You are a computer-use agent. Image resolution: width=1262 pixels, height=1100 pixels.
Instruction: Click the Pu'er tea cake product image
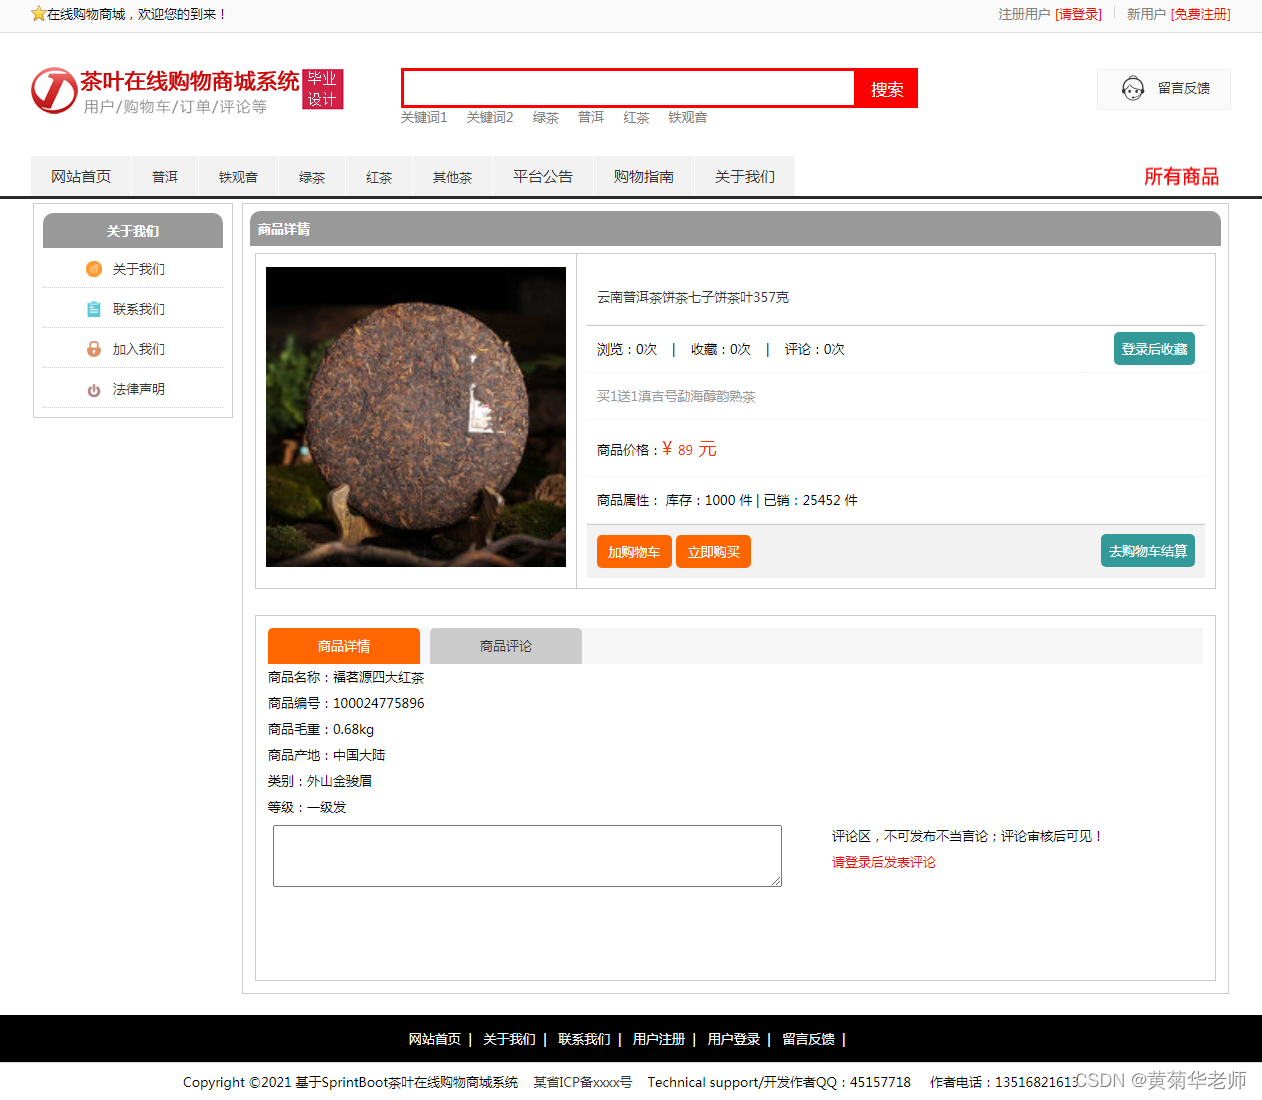click(416, 417)
